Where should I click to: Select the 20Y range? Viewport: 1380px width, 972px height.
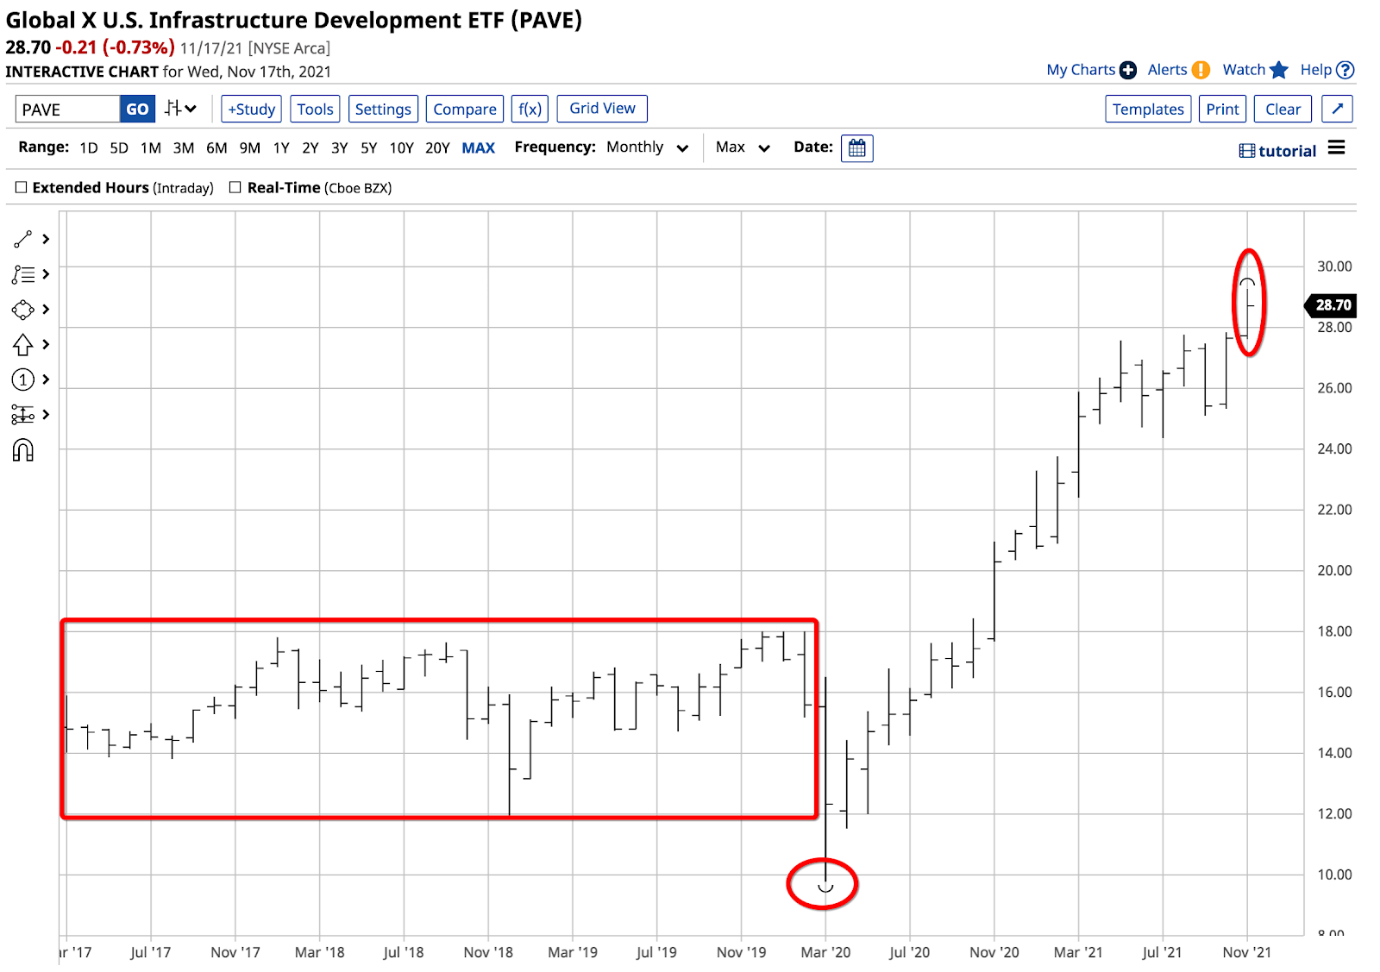click(x=437, y=148)
